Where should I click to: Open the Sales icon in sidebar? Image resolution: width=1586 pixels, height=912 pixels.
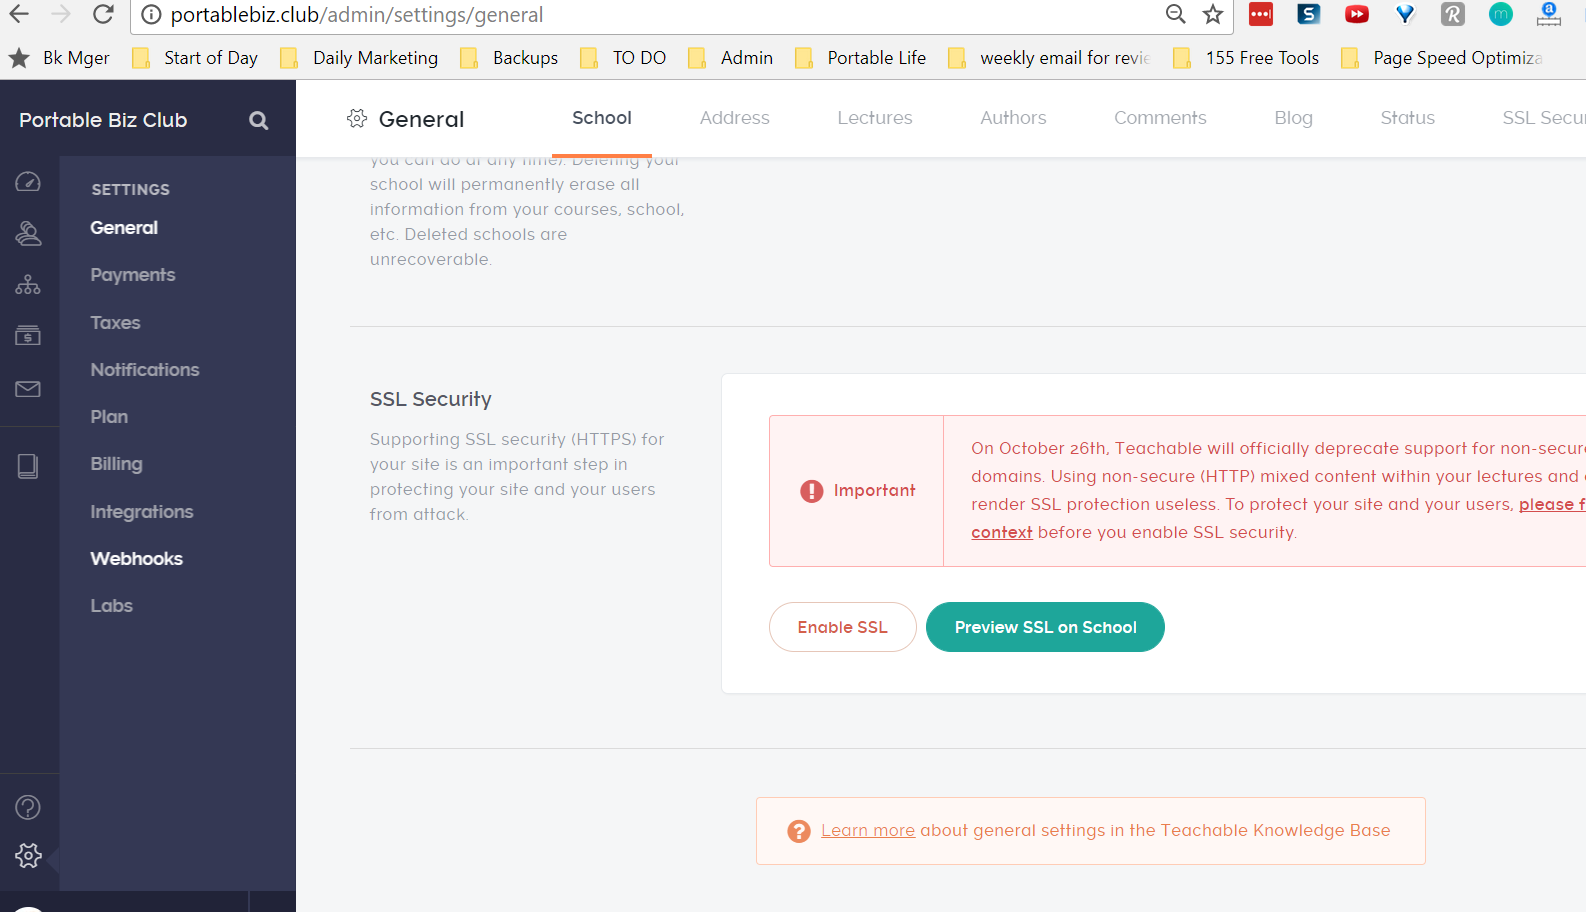[x=28, y=335]
